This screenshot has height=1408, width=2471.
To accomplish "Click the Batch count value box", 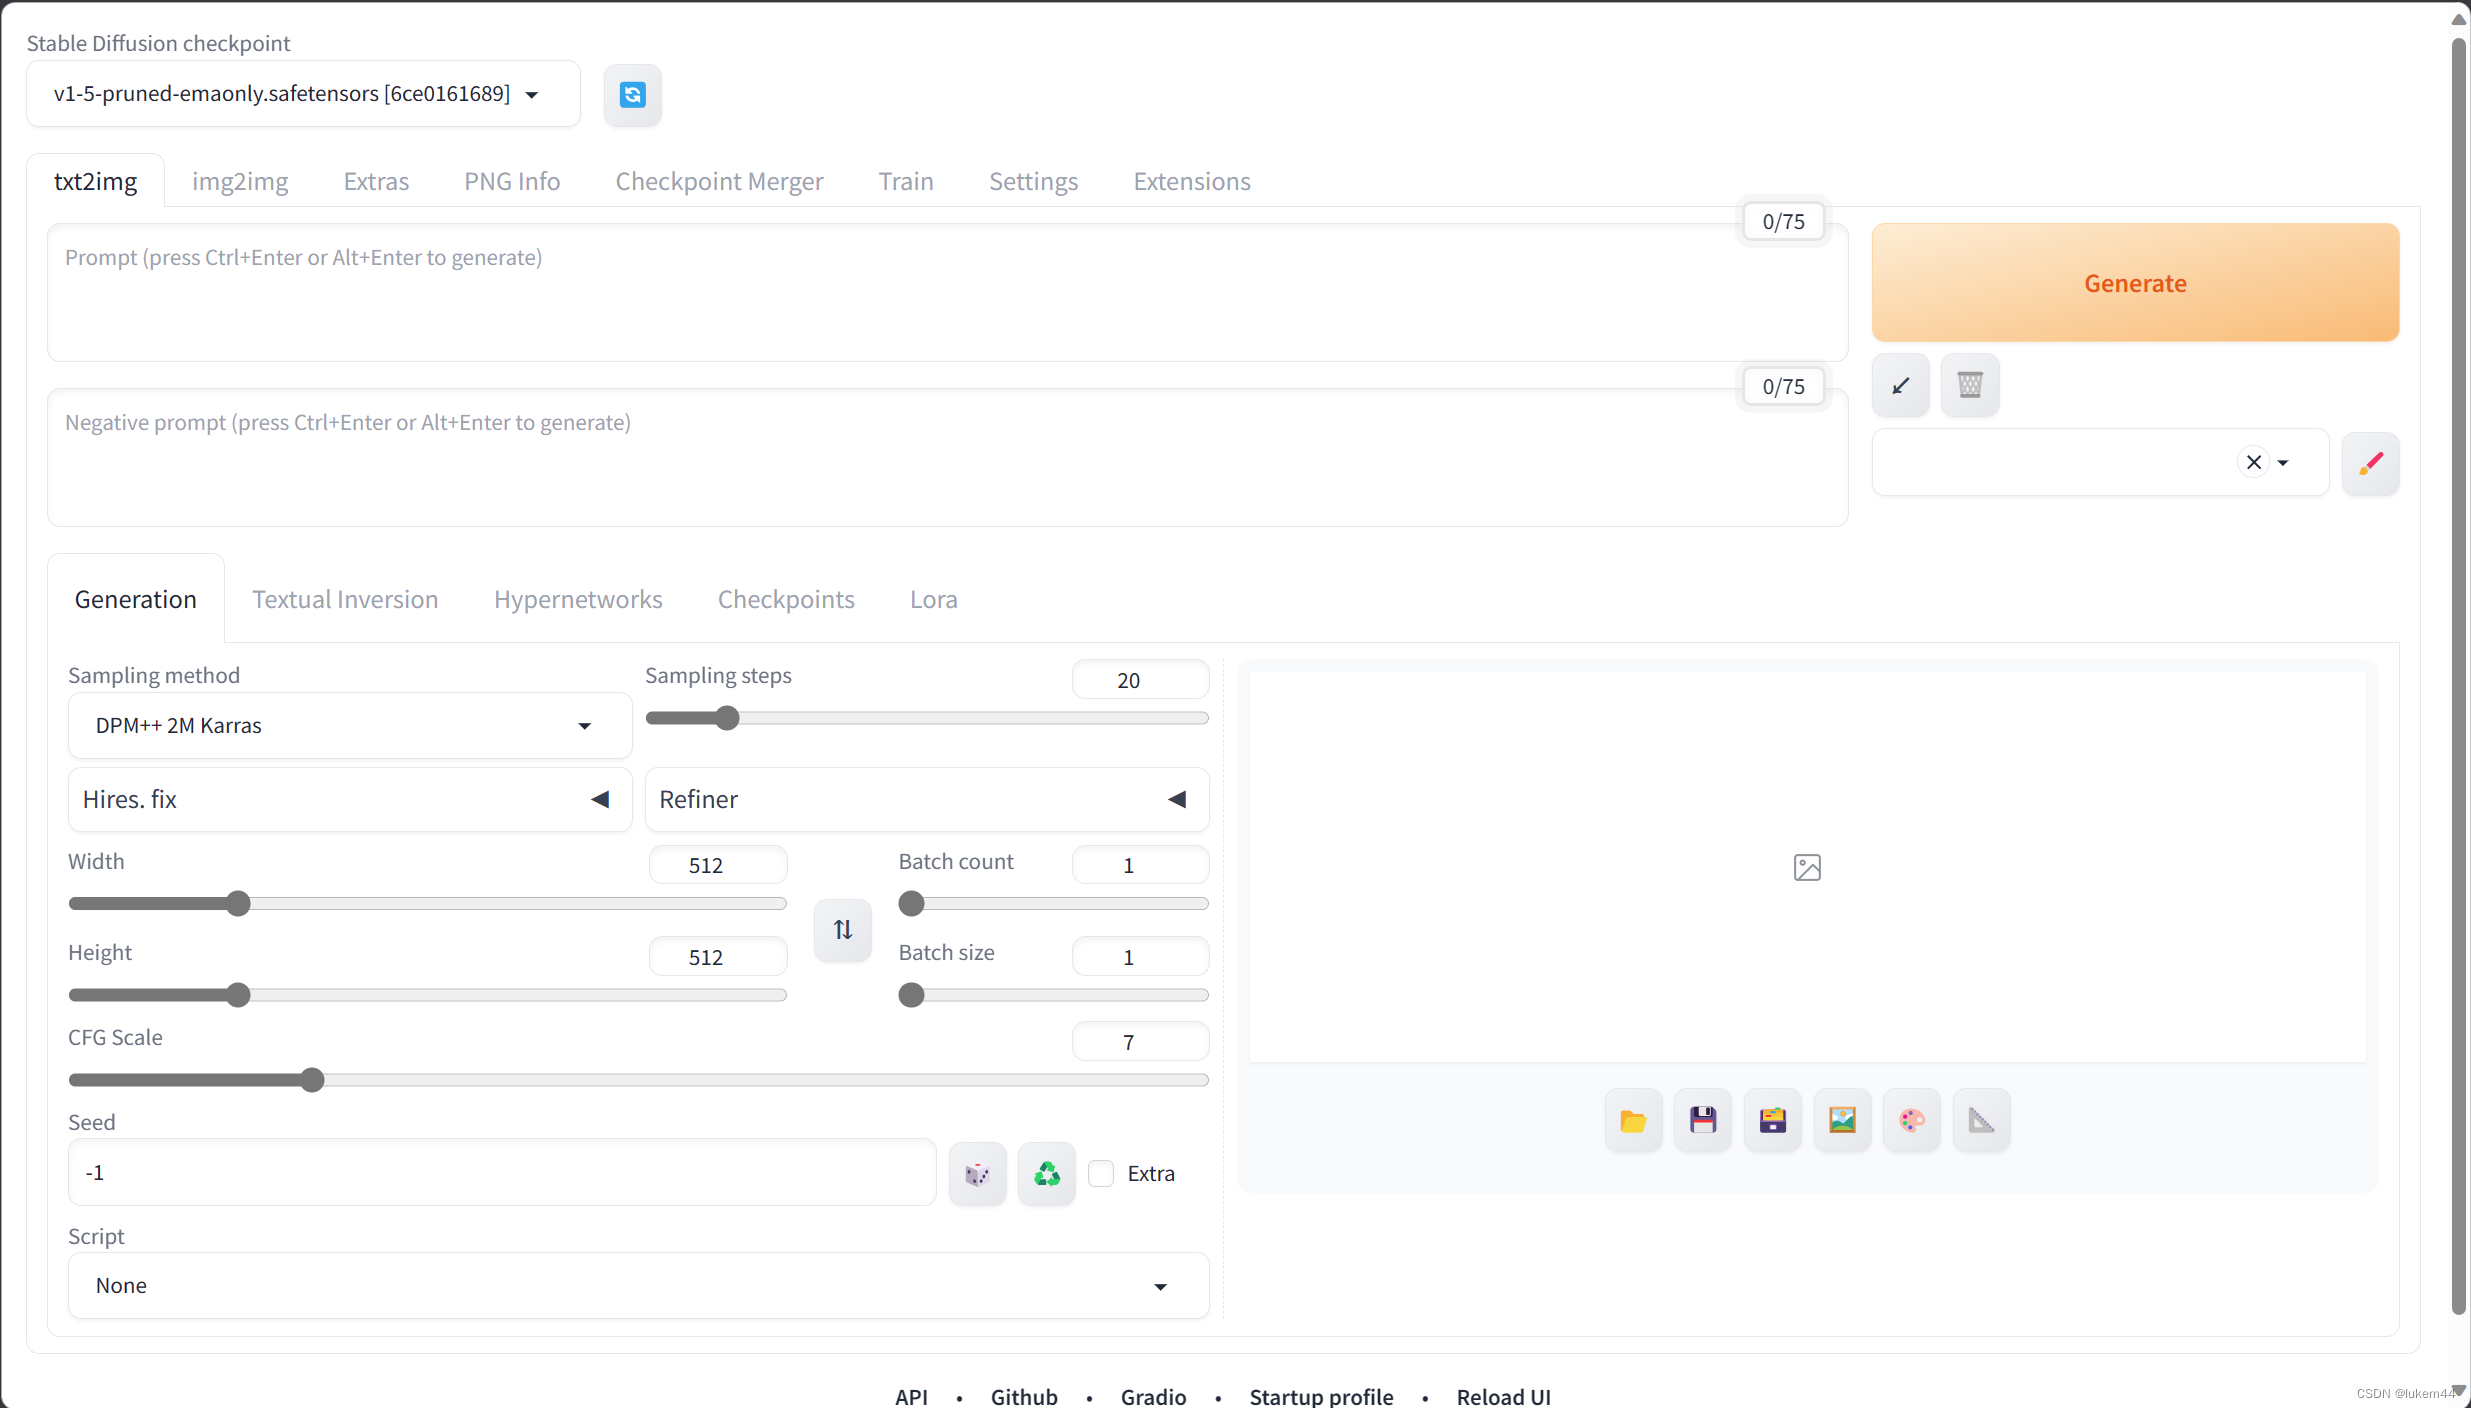I will pyautogui.click(x=1140, y=865).
